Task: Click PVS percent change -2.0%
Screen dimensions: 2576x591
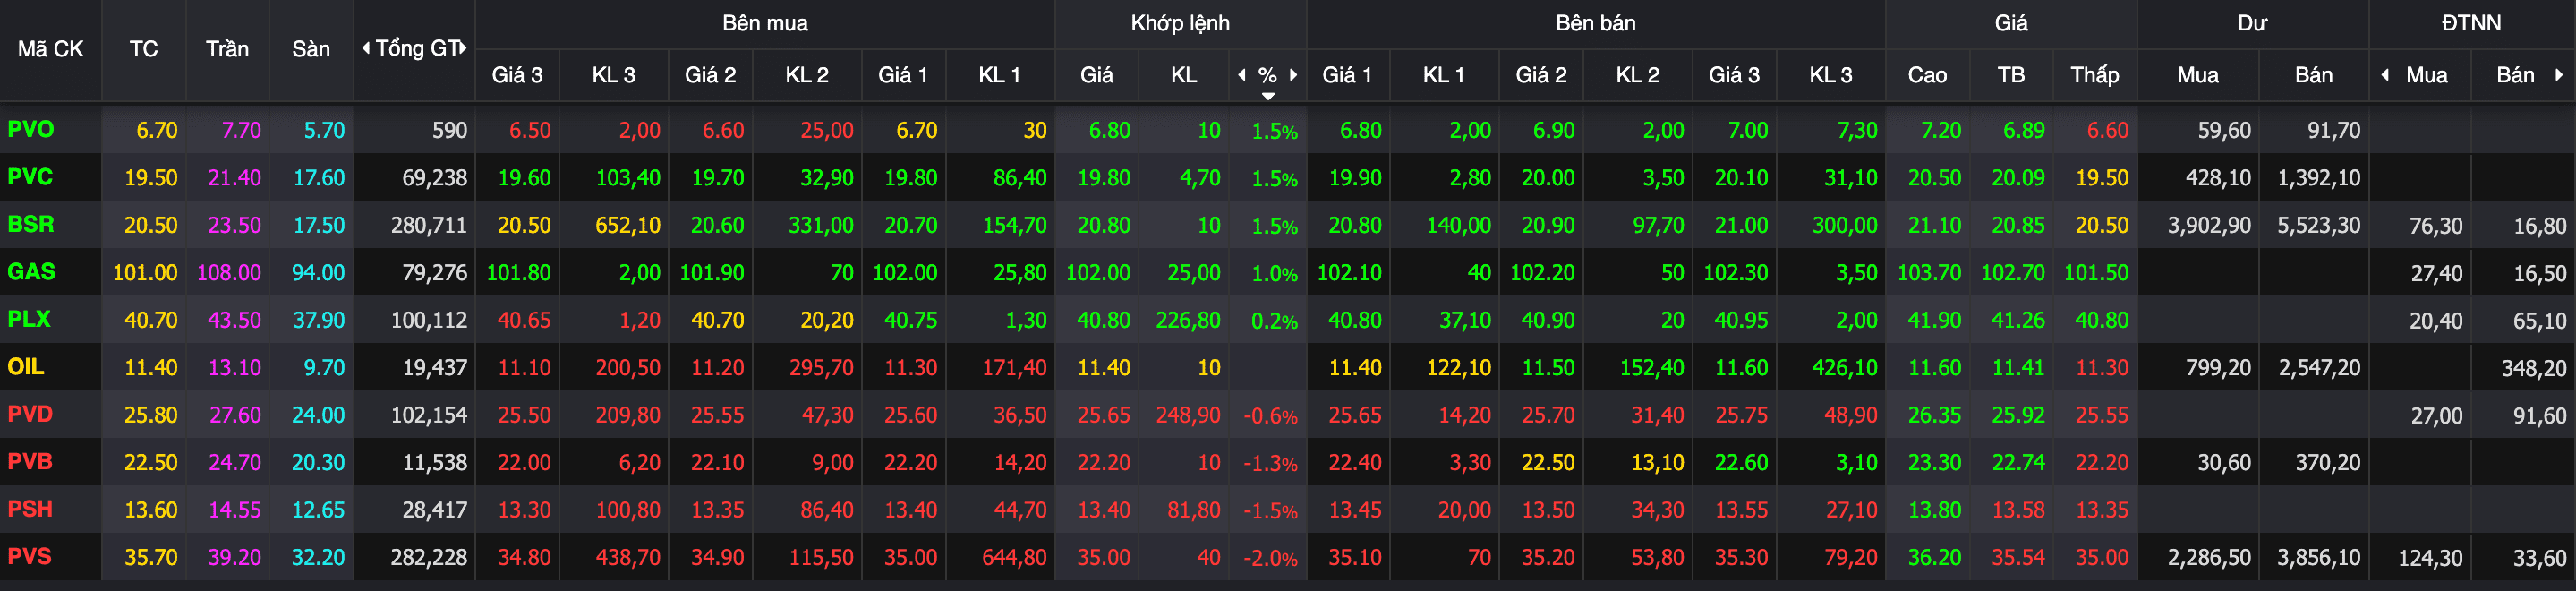Action: 1270,559
